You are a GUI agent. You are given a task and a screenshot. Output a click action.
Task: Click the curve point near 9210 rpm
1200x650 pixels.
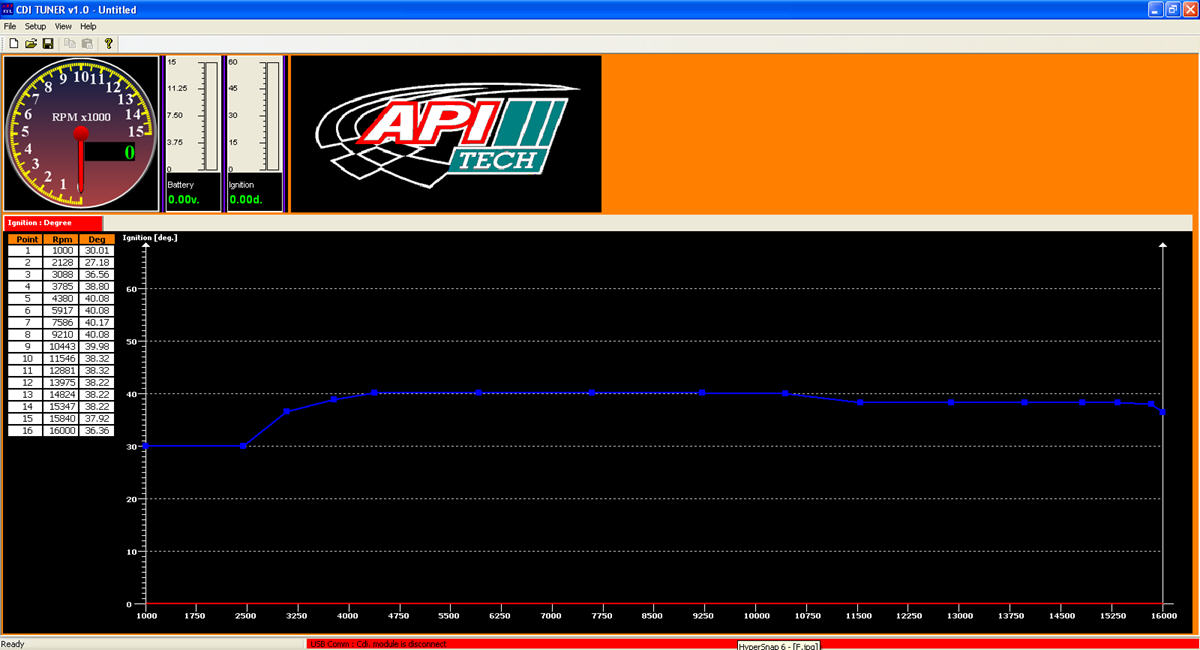point(702,393)
